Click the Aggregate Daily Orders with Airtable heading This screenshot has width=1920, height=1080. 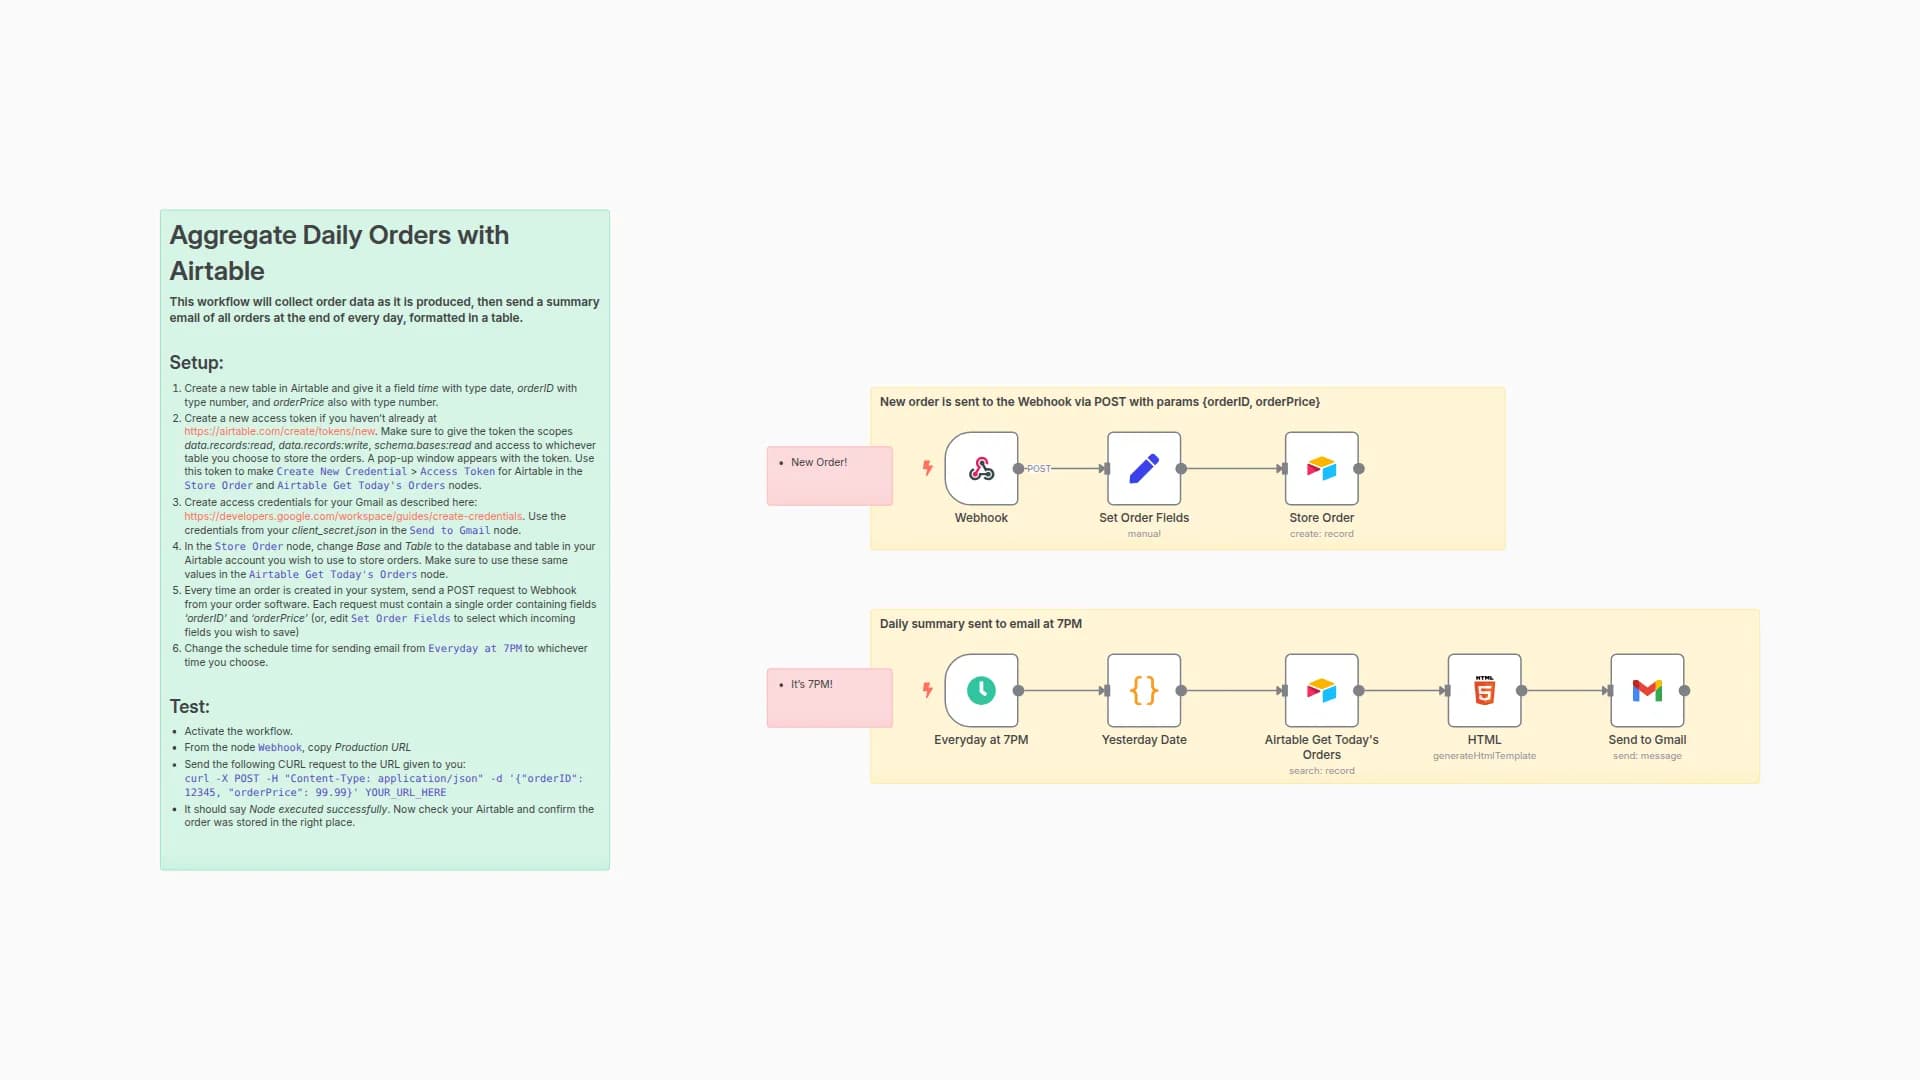[339, 253]
